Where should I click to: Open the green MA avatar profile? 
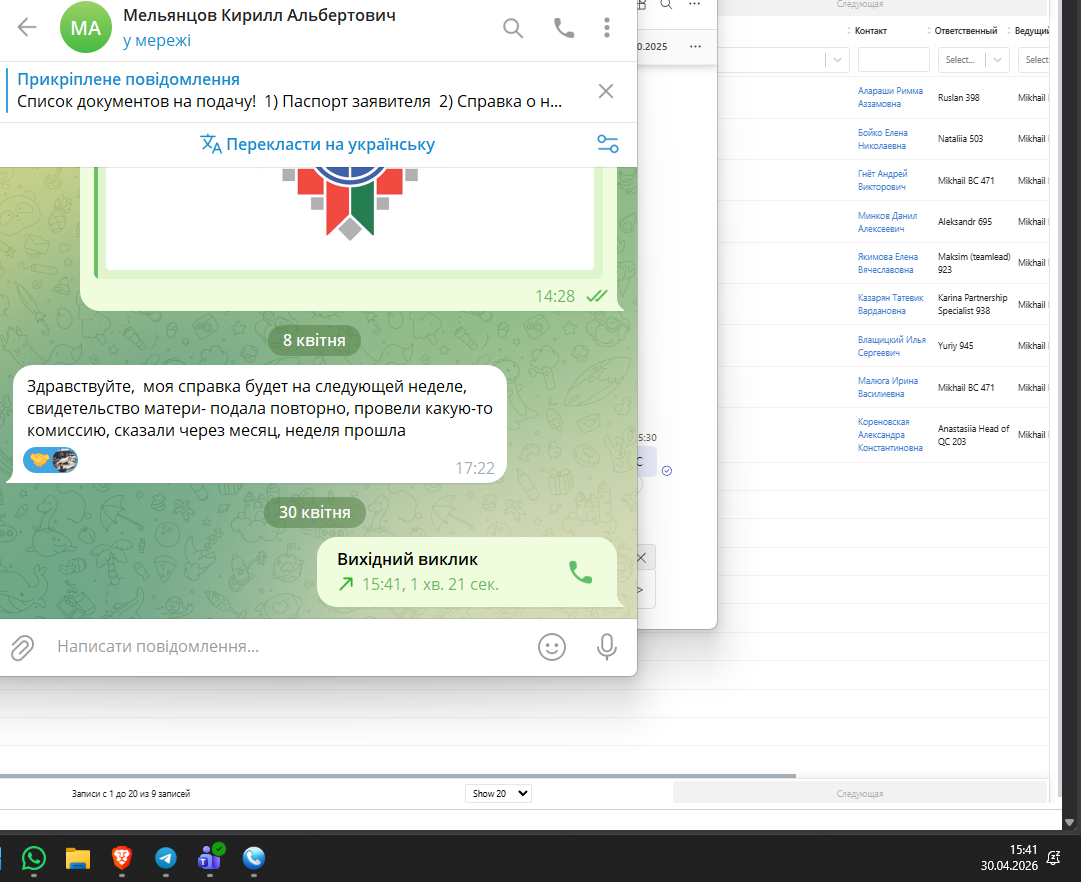pos(85,28)
